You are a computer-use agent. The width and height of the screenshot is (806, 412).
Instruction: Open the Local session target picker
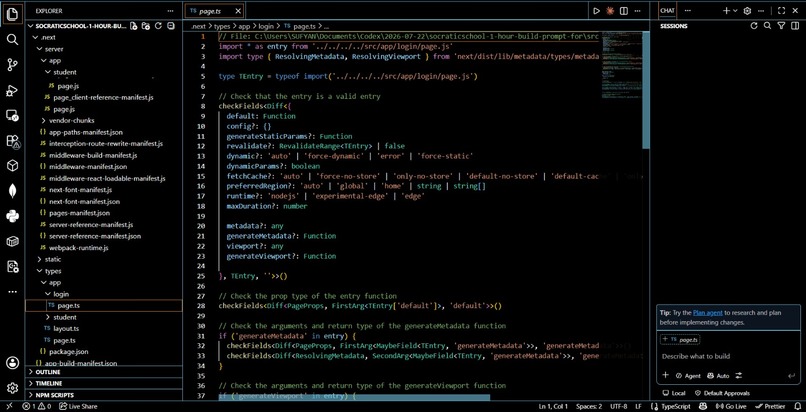[x=674, y=393]
